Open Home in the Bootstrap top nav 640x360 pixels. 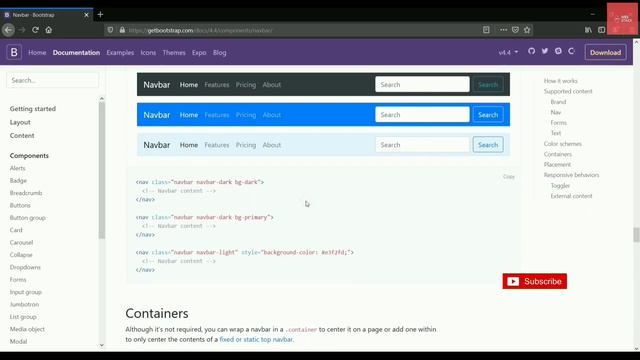click(37, 53)
